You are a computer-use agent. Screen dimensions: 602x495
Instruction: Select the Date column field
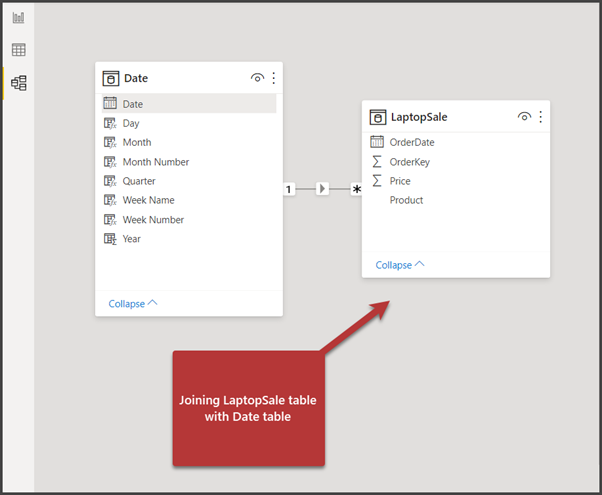(189, 104)
